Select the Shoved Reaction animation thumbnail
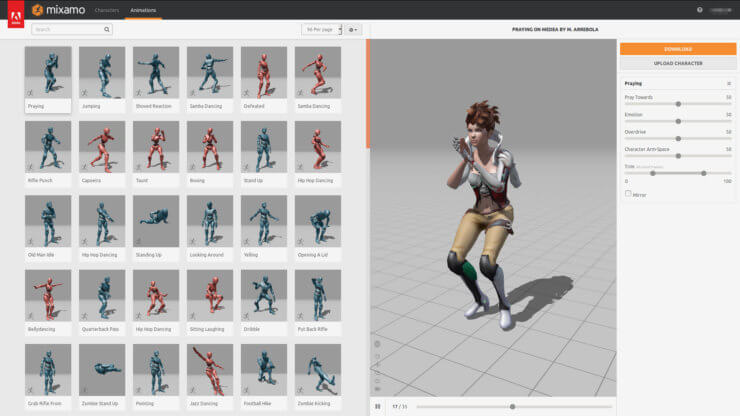The image size is (740, 416). [156, 72]
